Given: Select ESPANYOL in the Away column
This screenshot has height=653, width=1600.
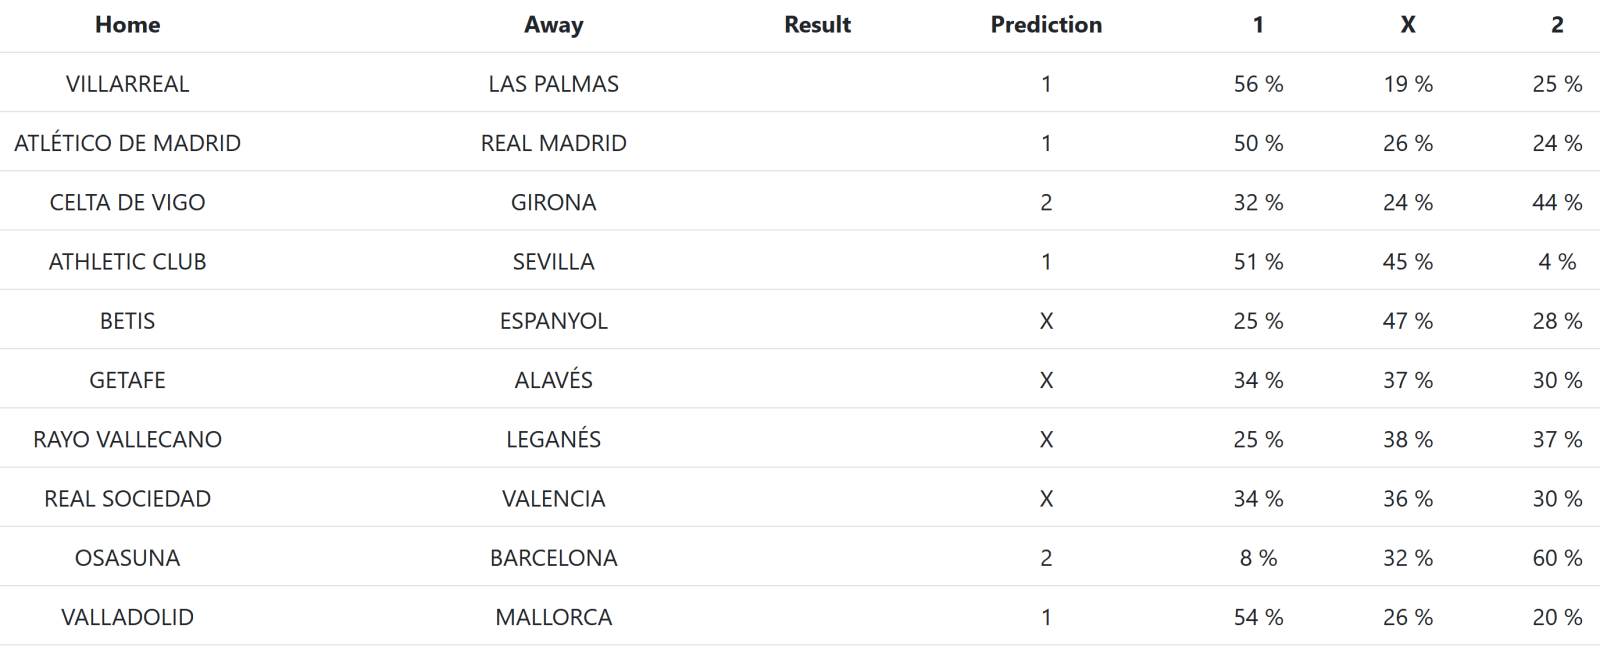Looking at the screenshot, I should pyautogui.click(x=553, y=321).
